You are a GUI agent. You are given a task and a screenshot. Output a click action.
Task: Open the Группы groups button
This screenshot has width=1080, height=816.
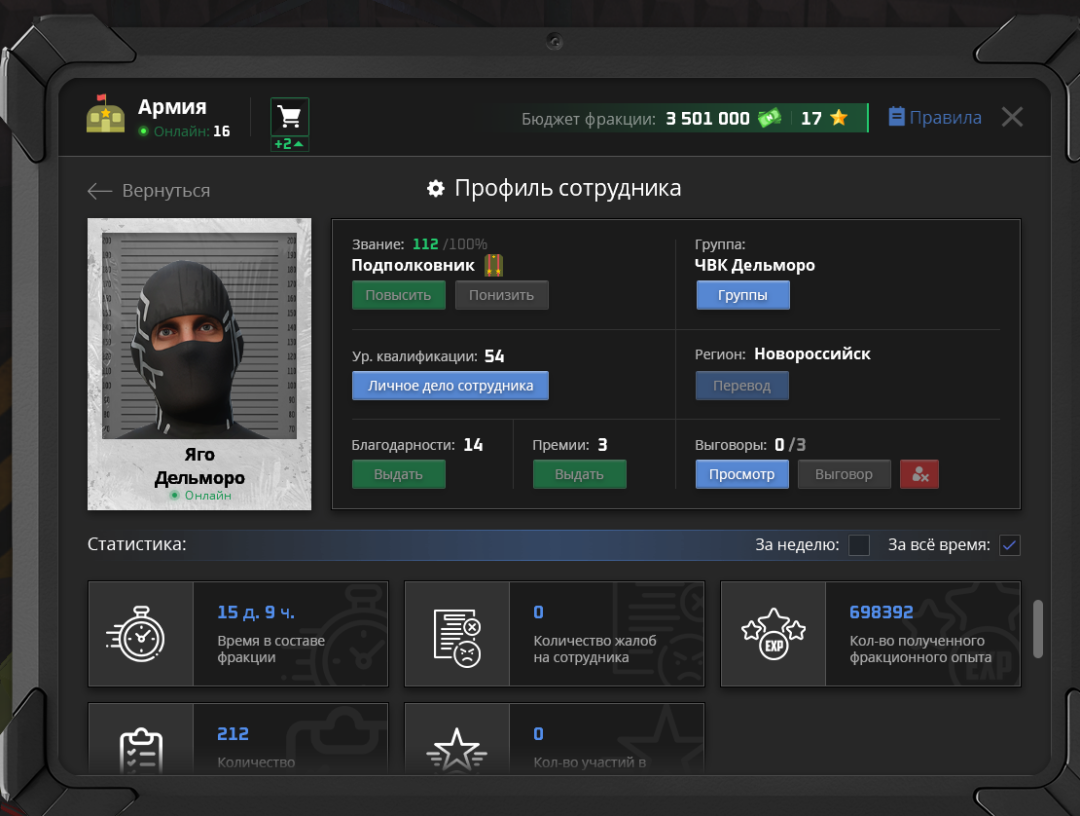tap(743, 295)
